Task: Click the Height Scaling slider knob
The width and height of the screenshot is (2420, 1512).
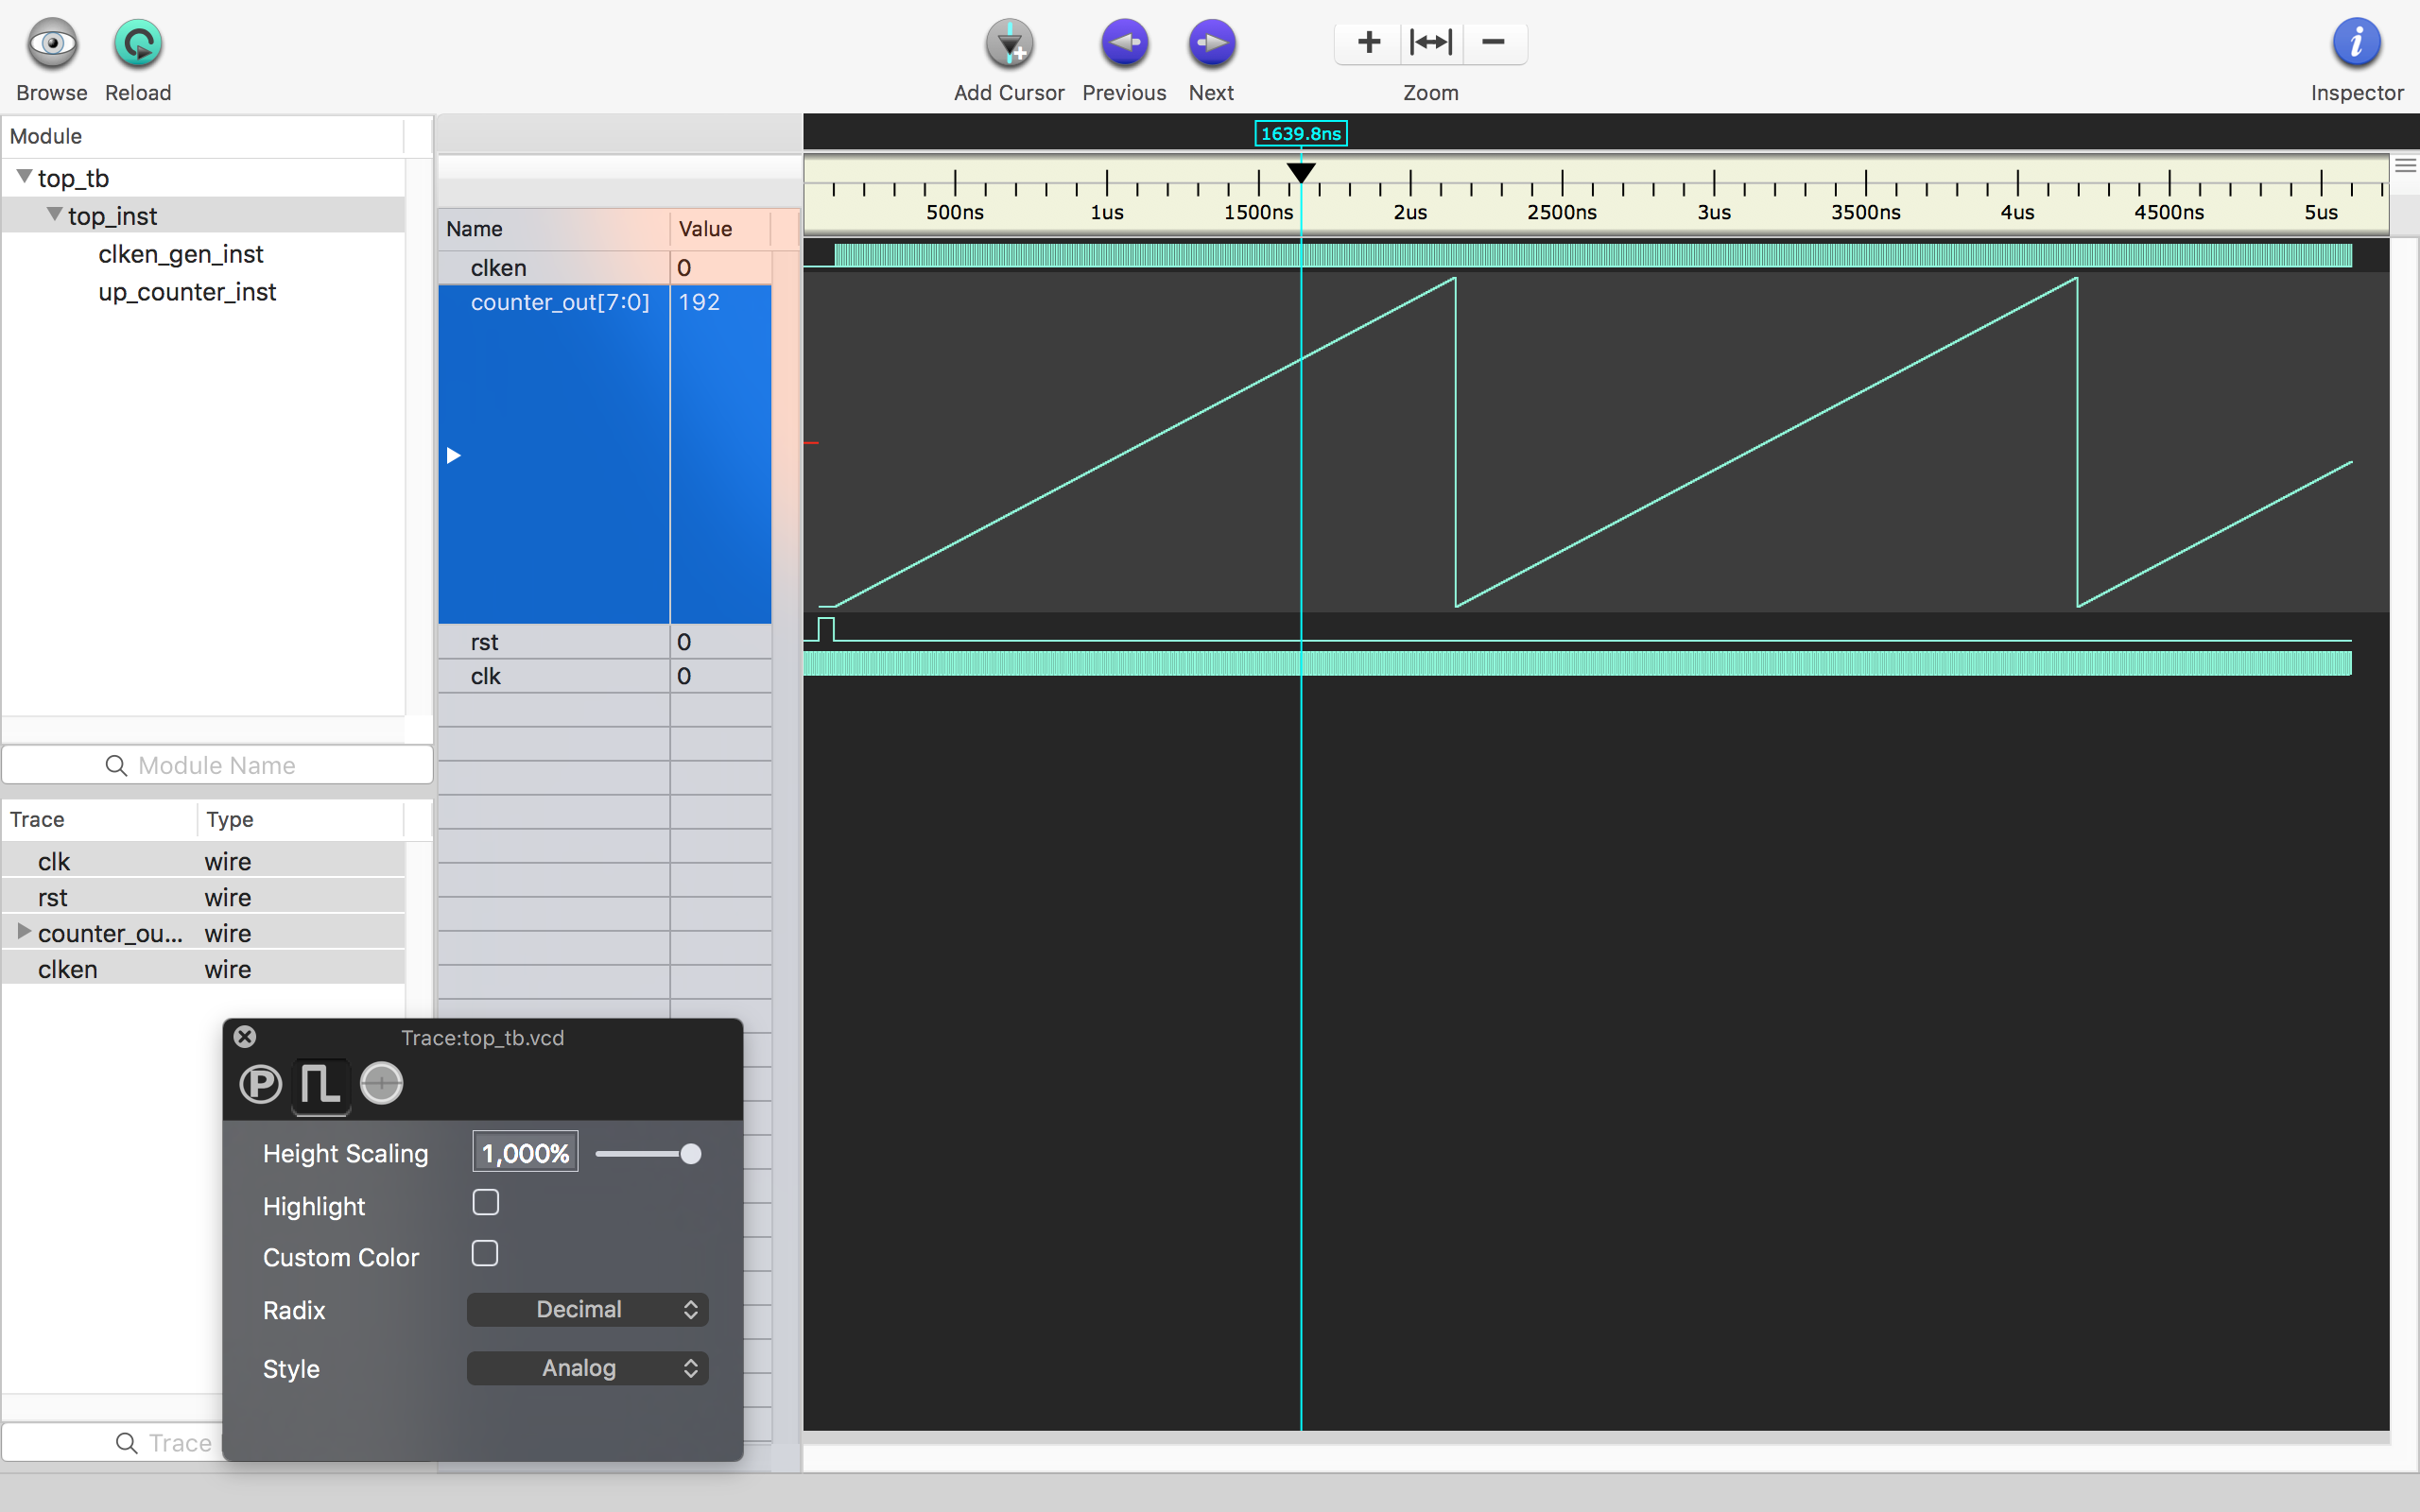Action: 690,1154
